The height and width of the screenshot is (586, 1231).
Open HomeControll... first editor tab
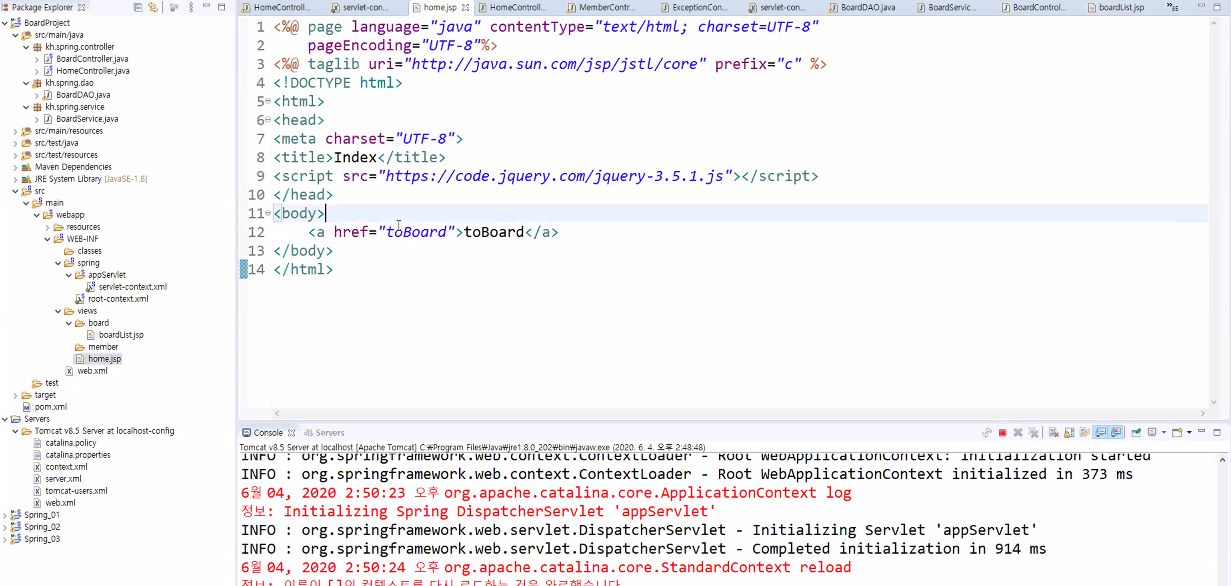coord(277,7)
